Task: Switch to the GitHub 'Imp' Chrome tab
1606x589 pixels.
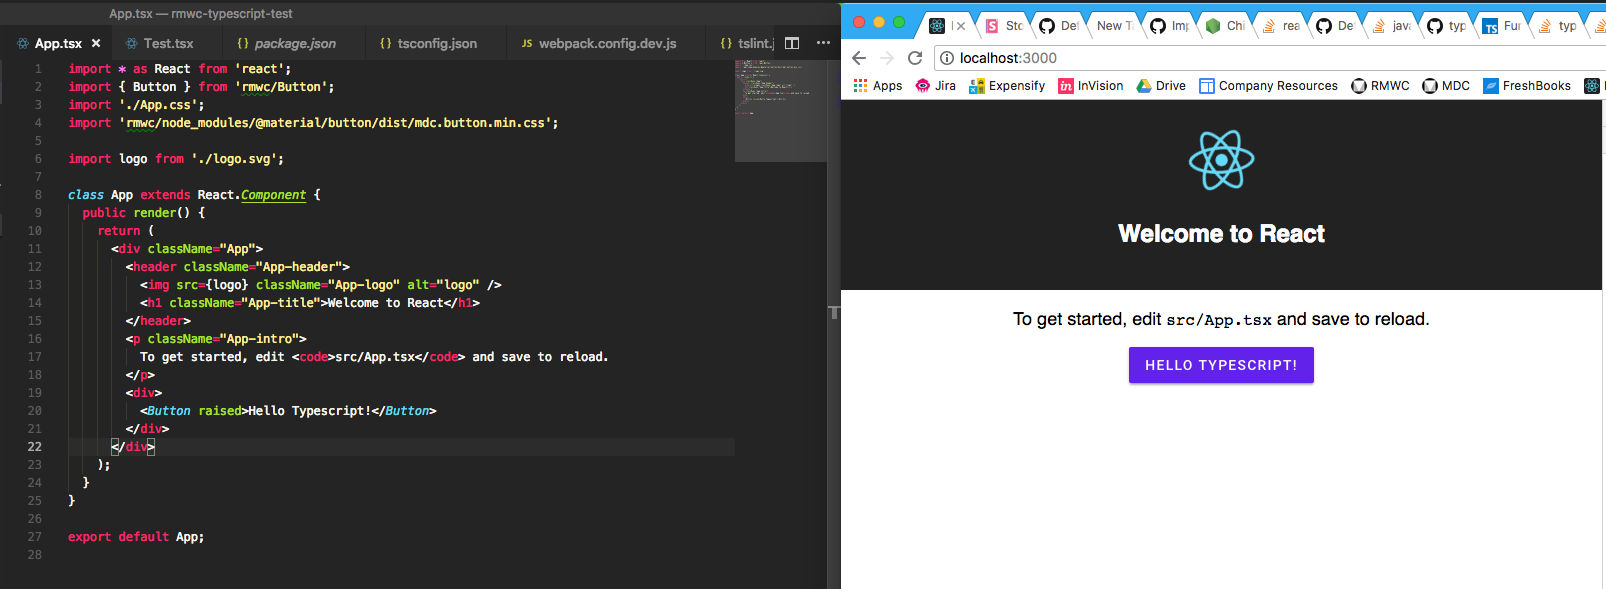Action: point(1169,26)
